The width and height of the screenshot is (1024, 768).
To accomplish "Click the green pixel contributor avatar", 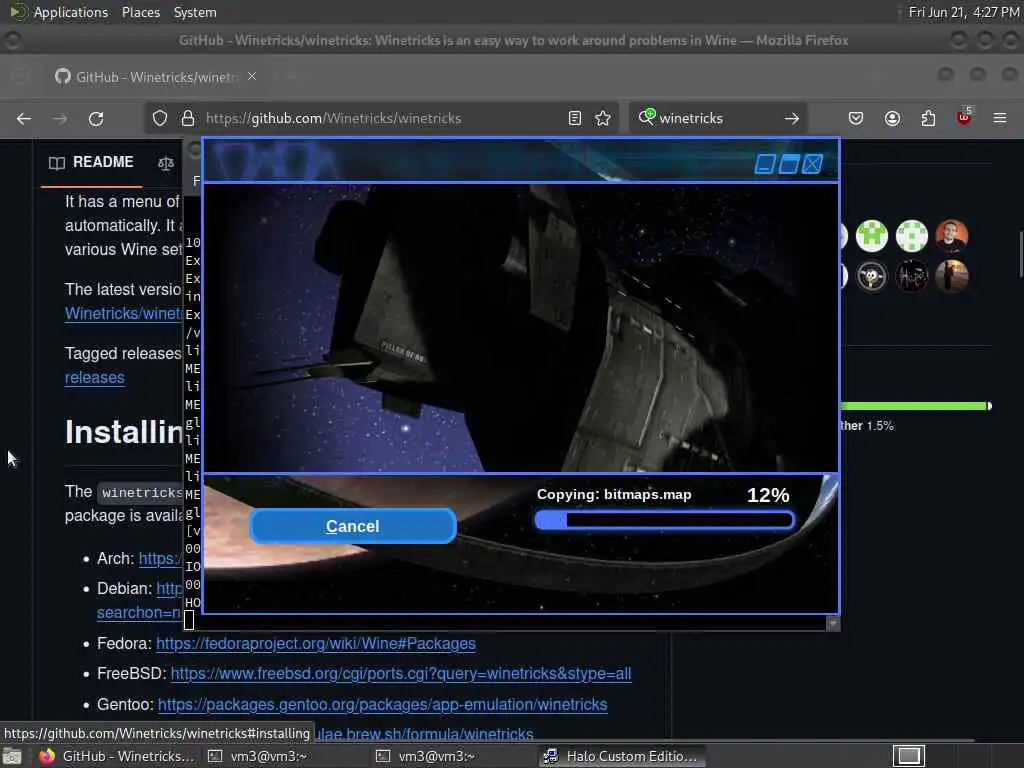I will 872,236.
